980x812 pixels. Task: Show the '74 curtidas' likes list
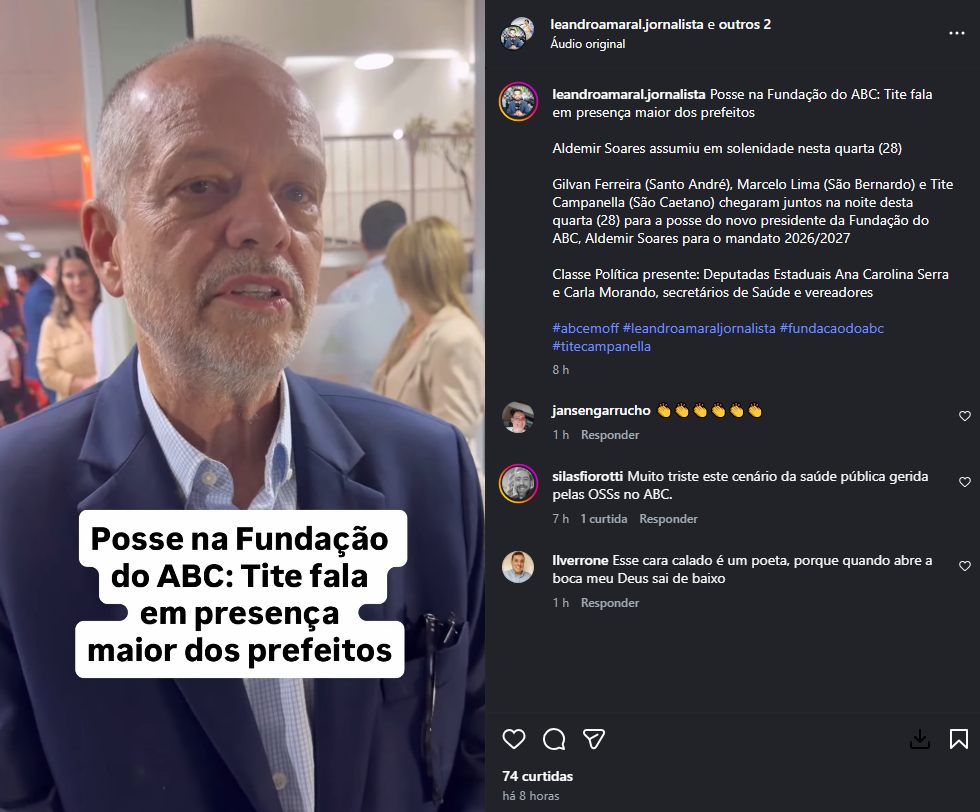pos(538,776)
